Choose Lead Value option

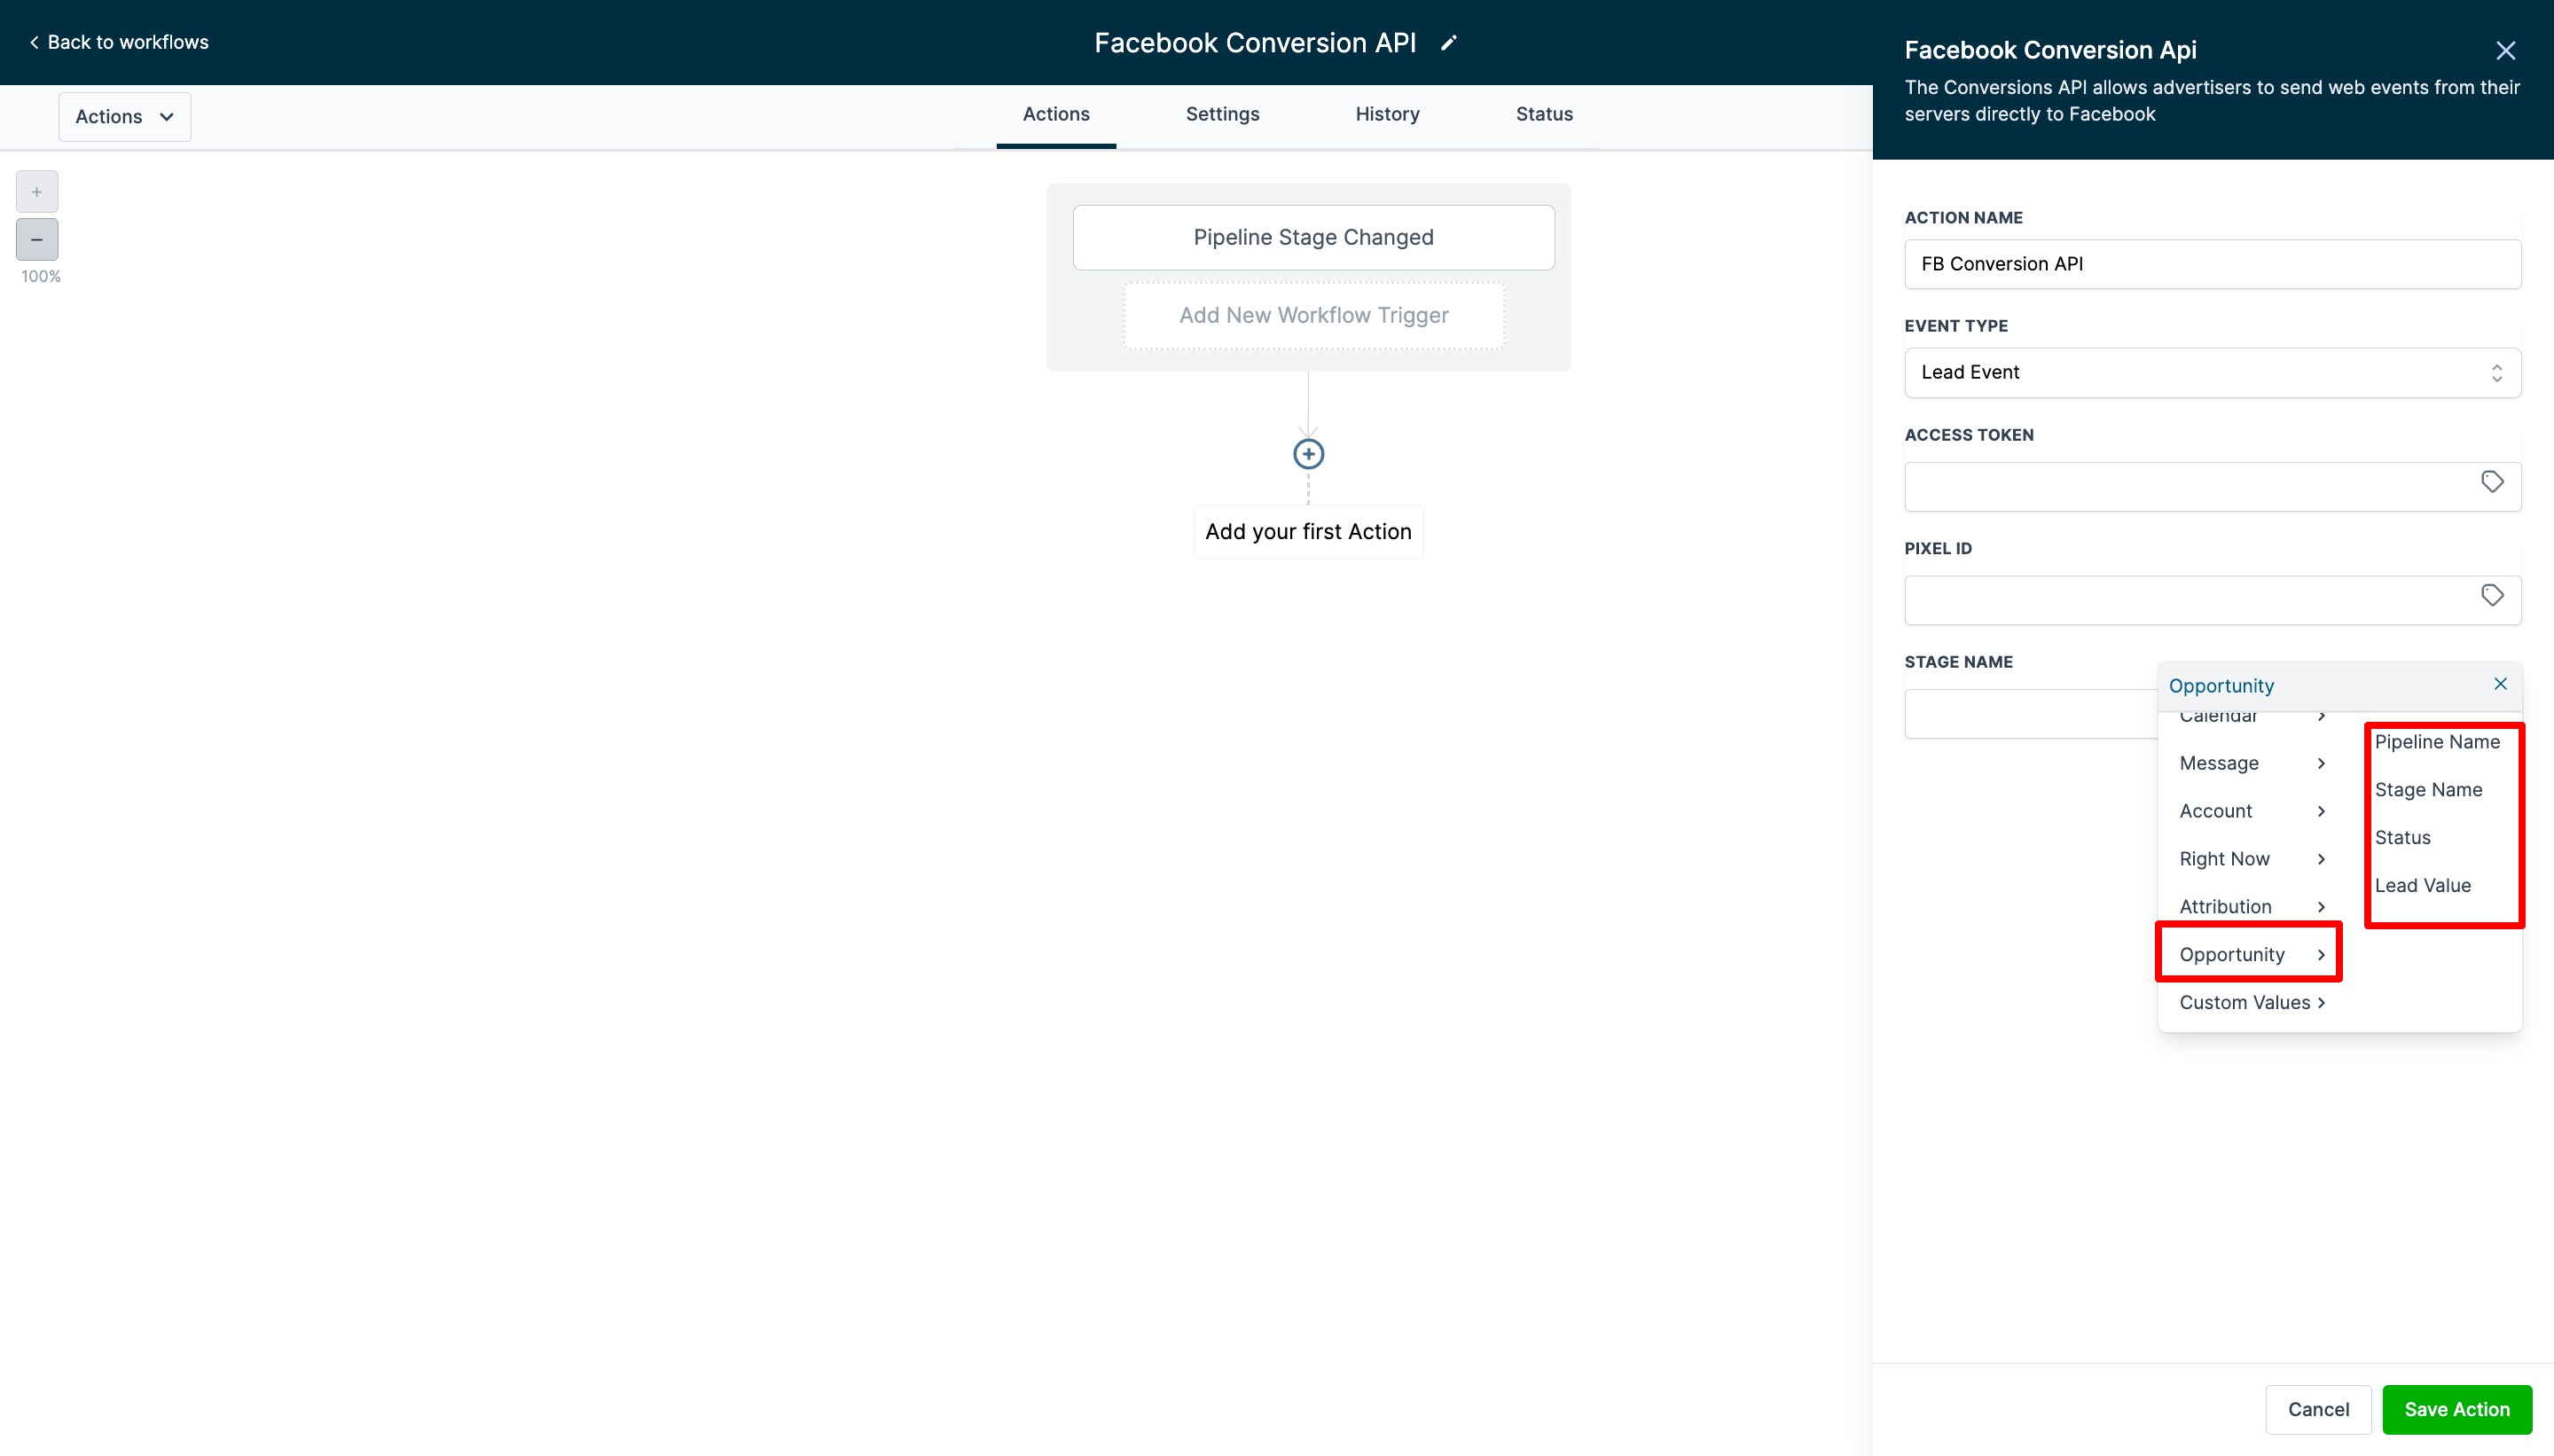coord(2422,885)
